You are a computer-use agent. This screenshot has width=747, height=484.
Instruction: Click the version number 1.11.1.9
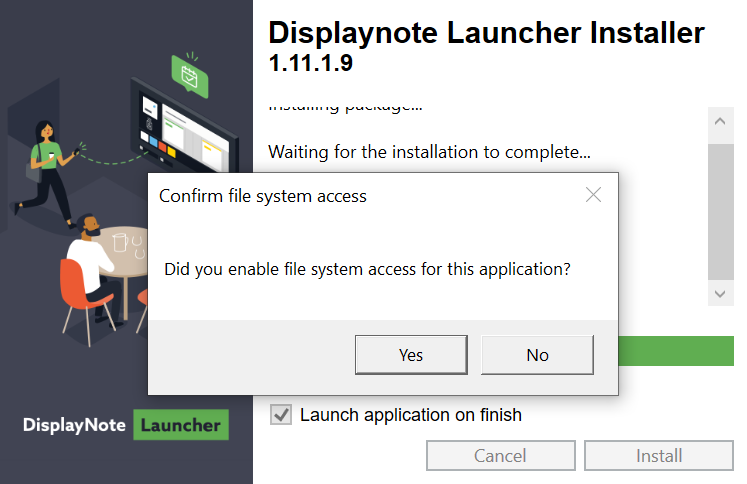point(311,63)
